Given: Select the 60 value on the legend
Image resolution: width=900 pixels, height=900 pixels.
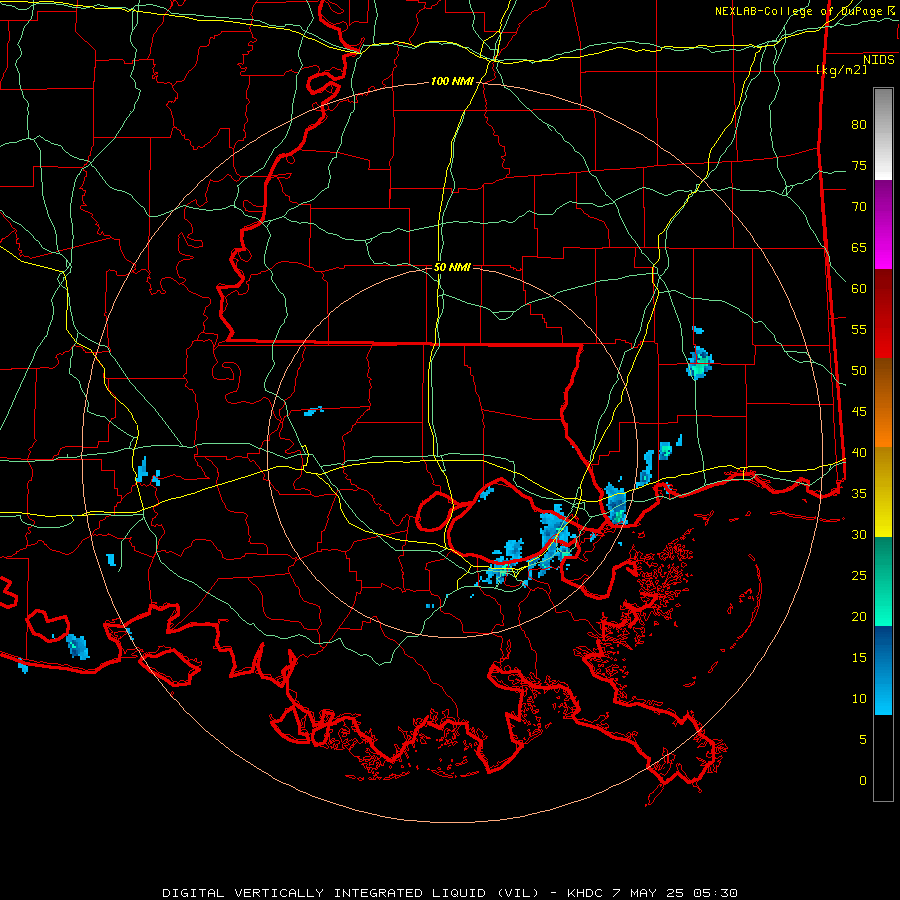Looking at the screenshot, I should tap(859, 289).
